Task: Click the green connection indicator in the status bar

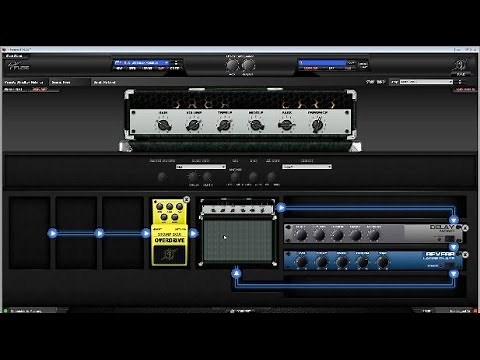Action: click(5, 311)
